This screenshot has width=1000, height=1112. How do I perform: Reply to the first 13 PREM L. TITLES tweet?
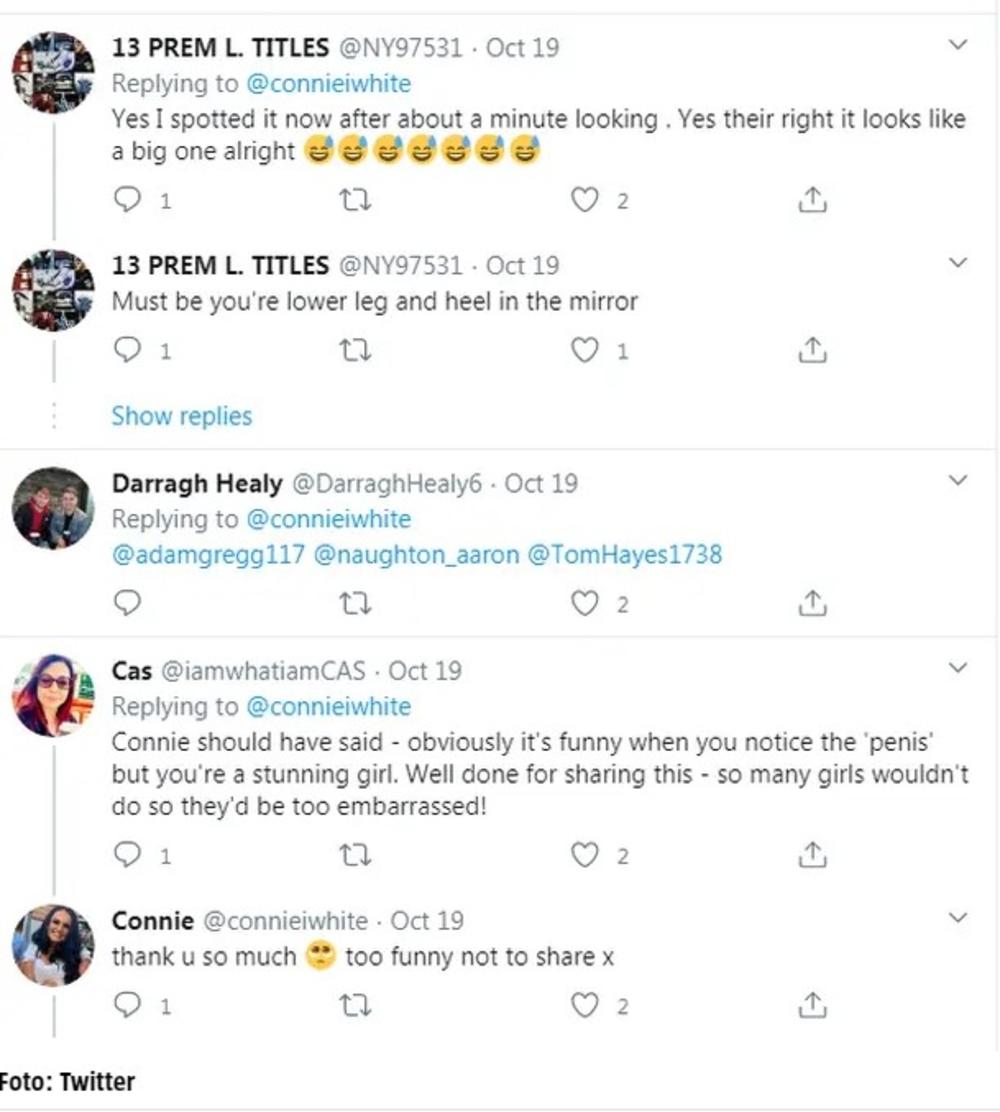point(127,200)
